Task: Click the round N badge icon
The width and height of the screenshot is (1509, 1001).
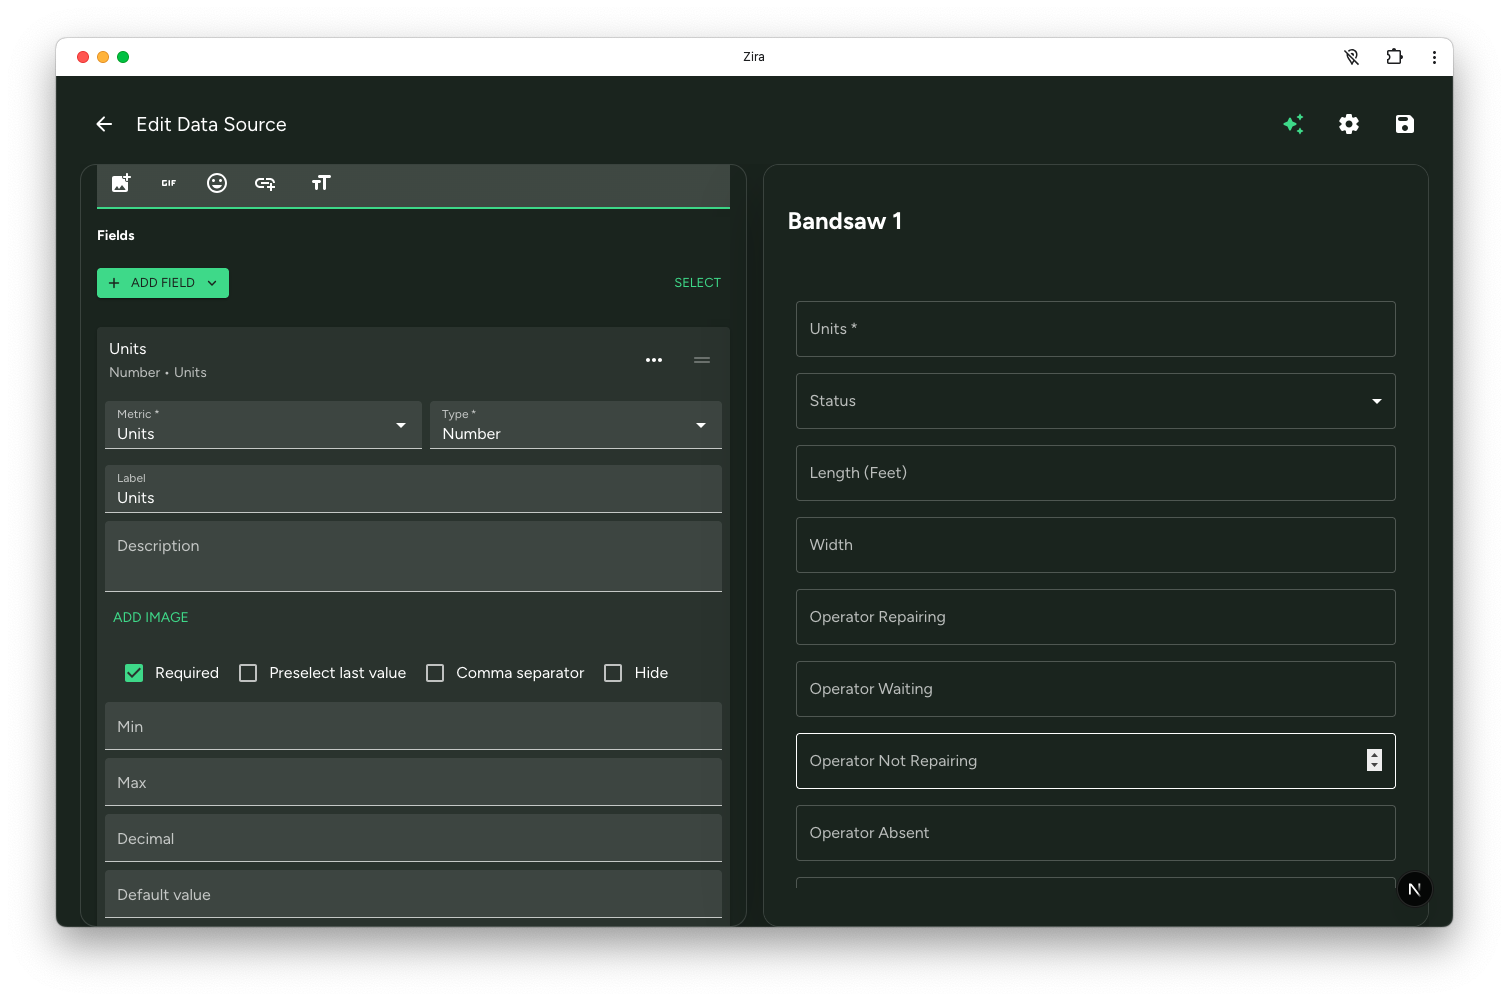Action: 1414,889
